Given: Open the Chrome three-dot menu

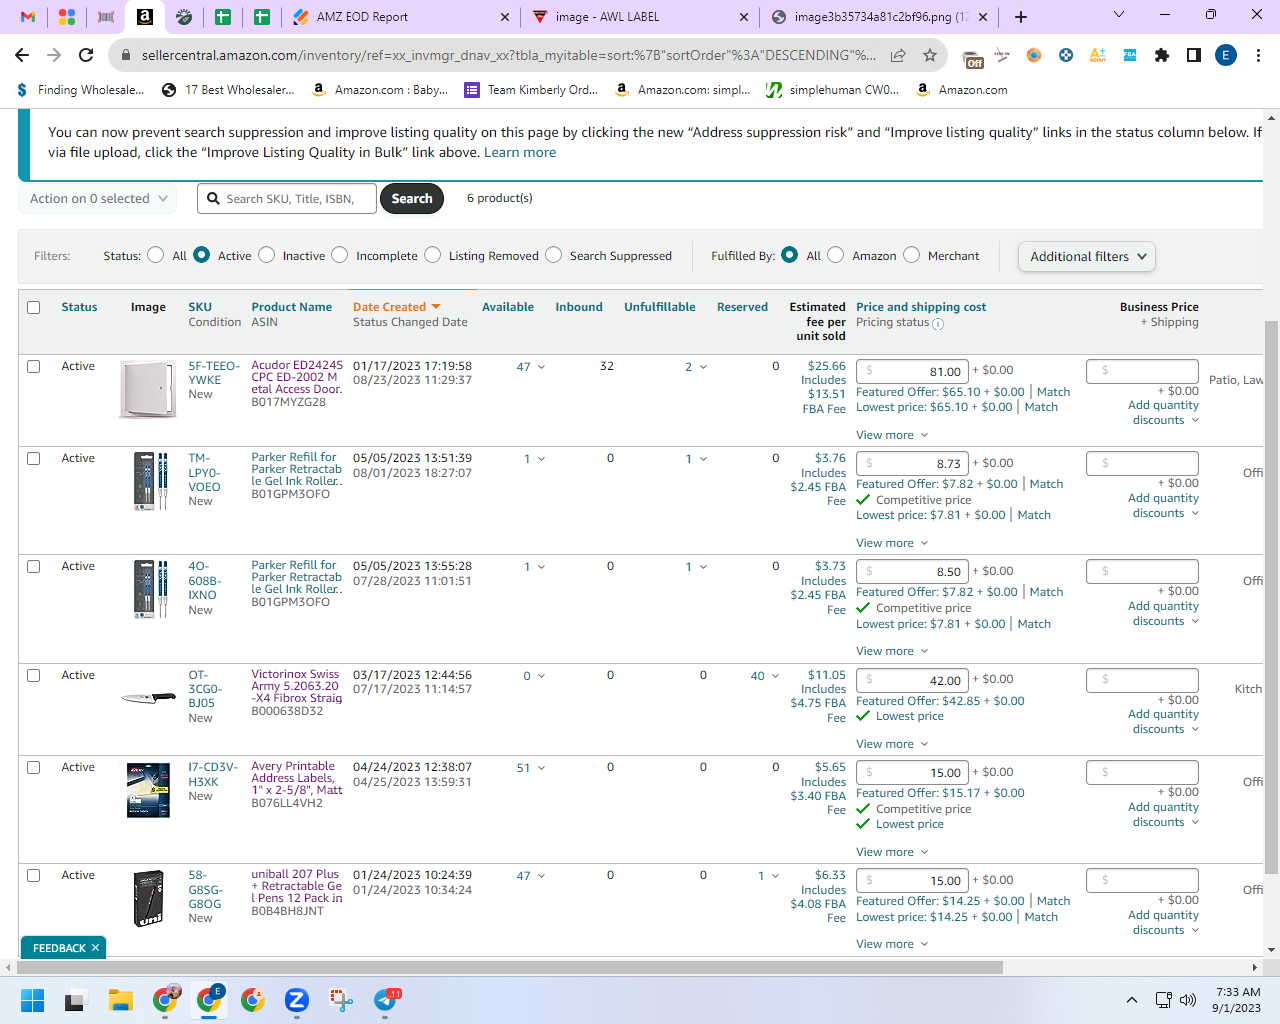Looking at the screenshot, I should [x=1258, y=55].
